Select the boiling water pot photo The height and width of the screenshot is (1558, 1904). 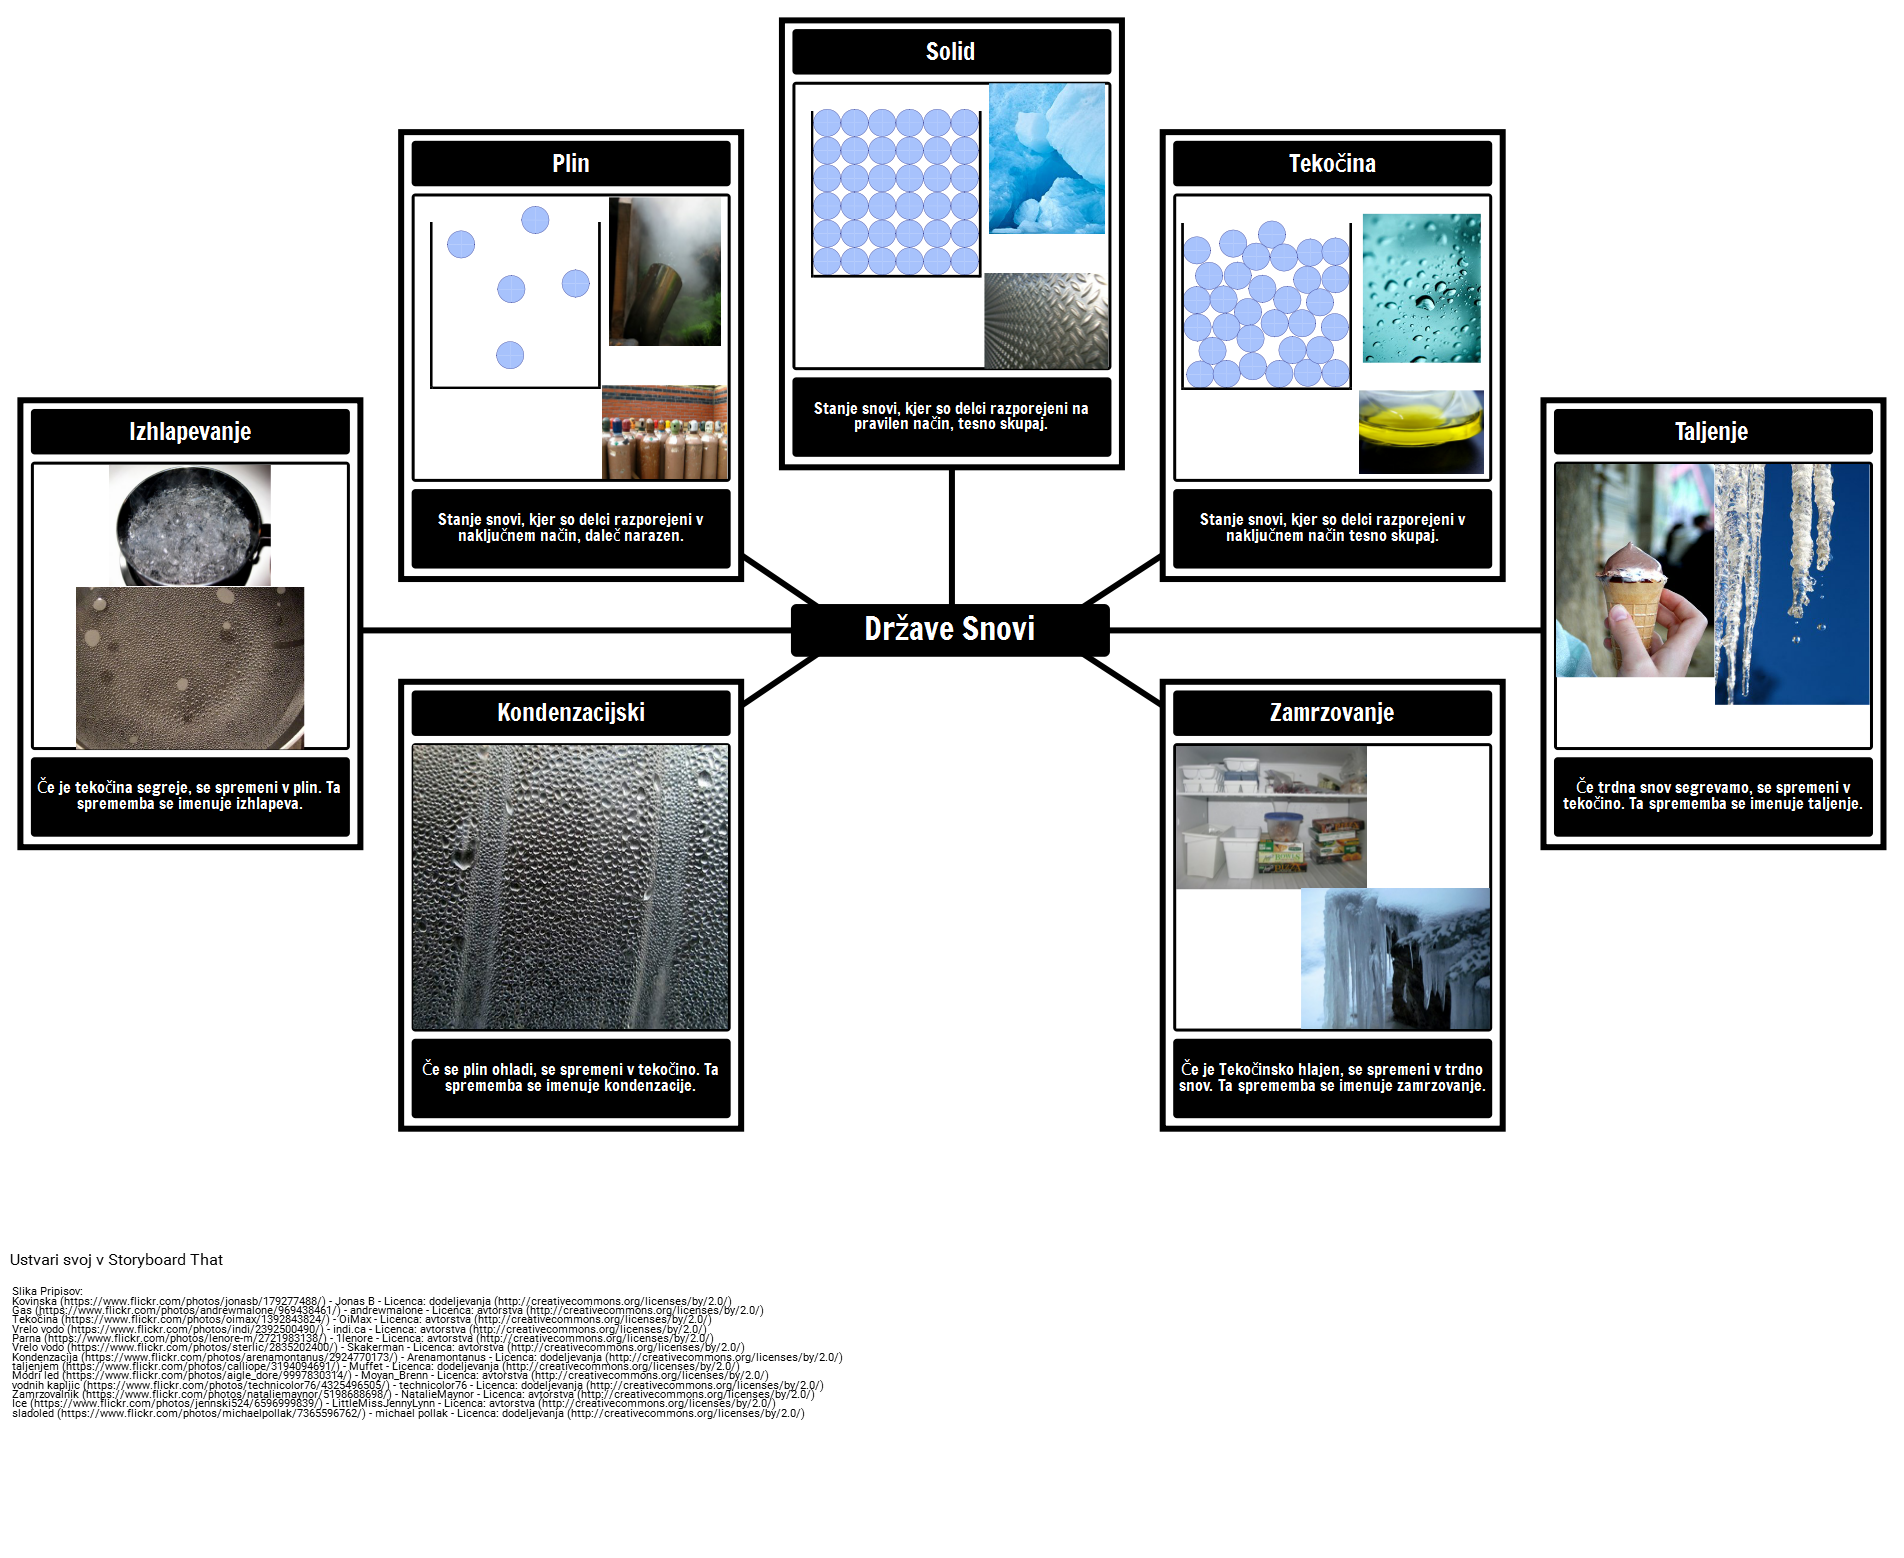190,526
